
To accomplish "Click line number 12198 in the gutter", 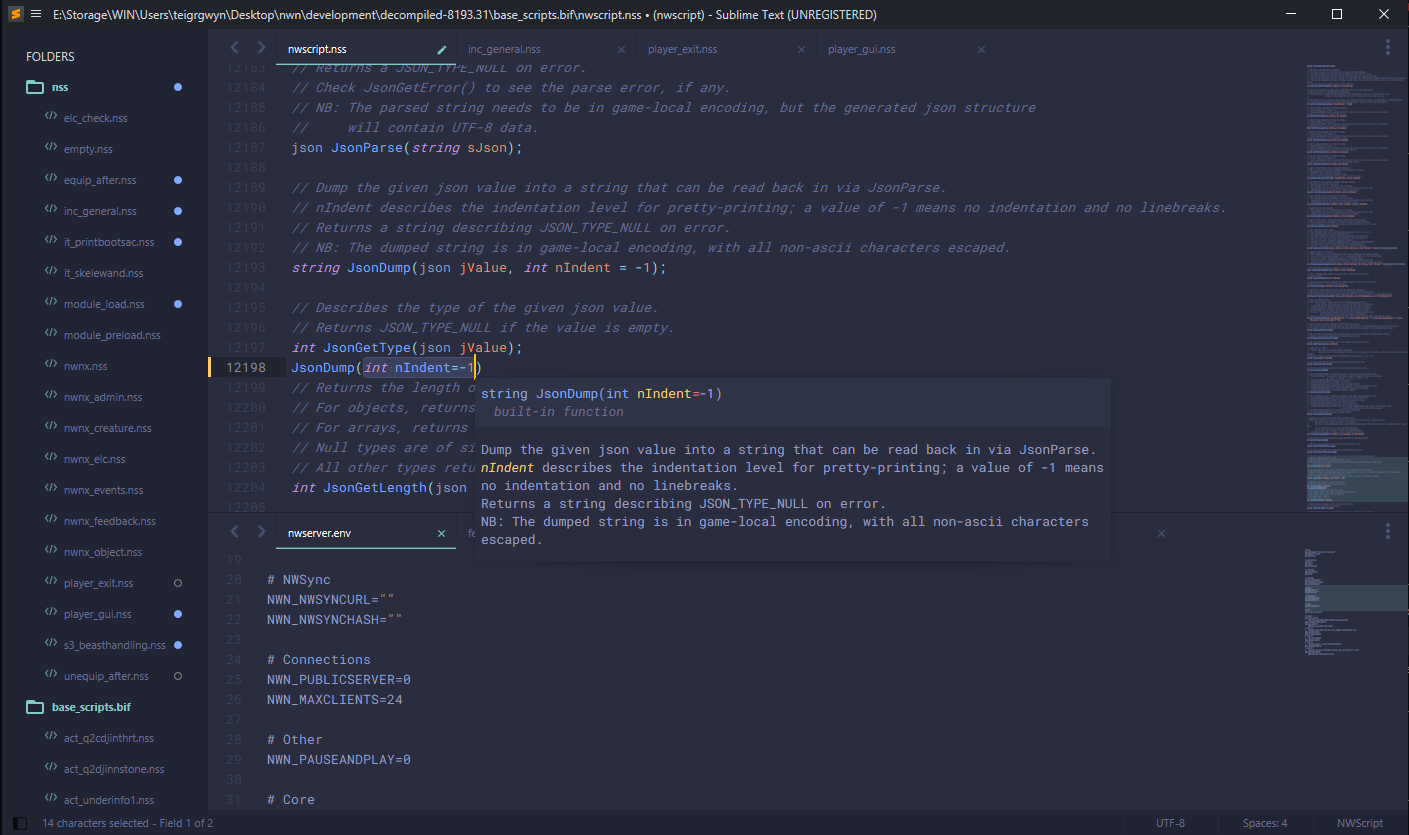I will coord(246,367).
